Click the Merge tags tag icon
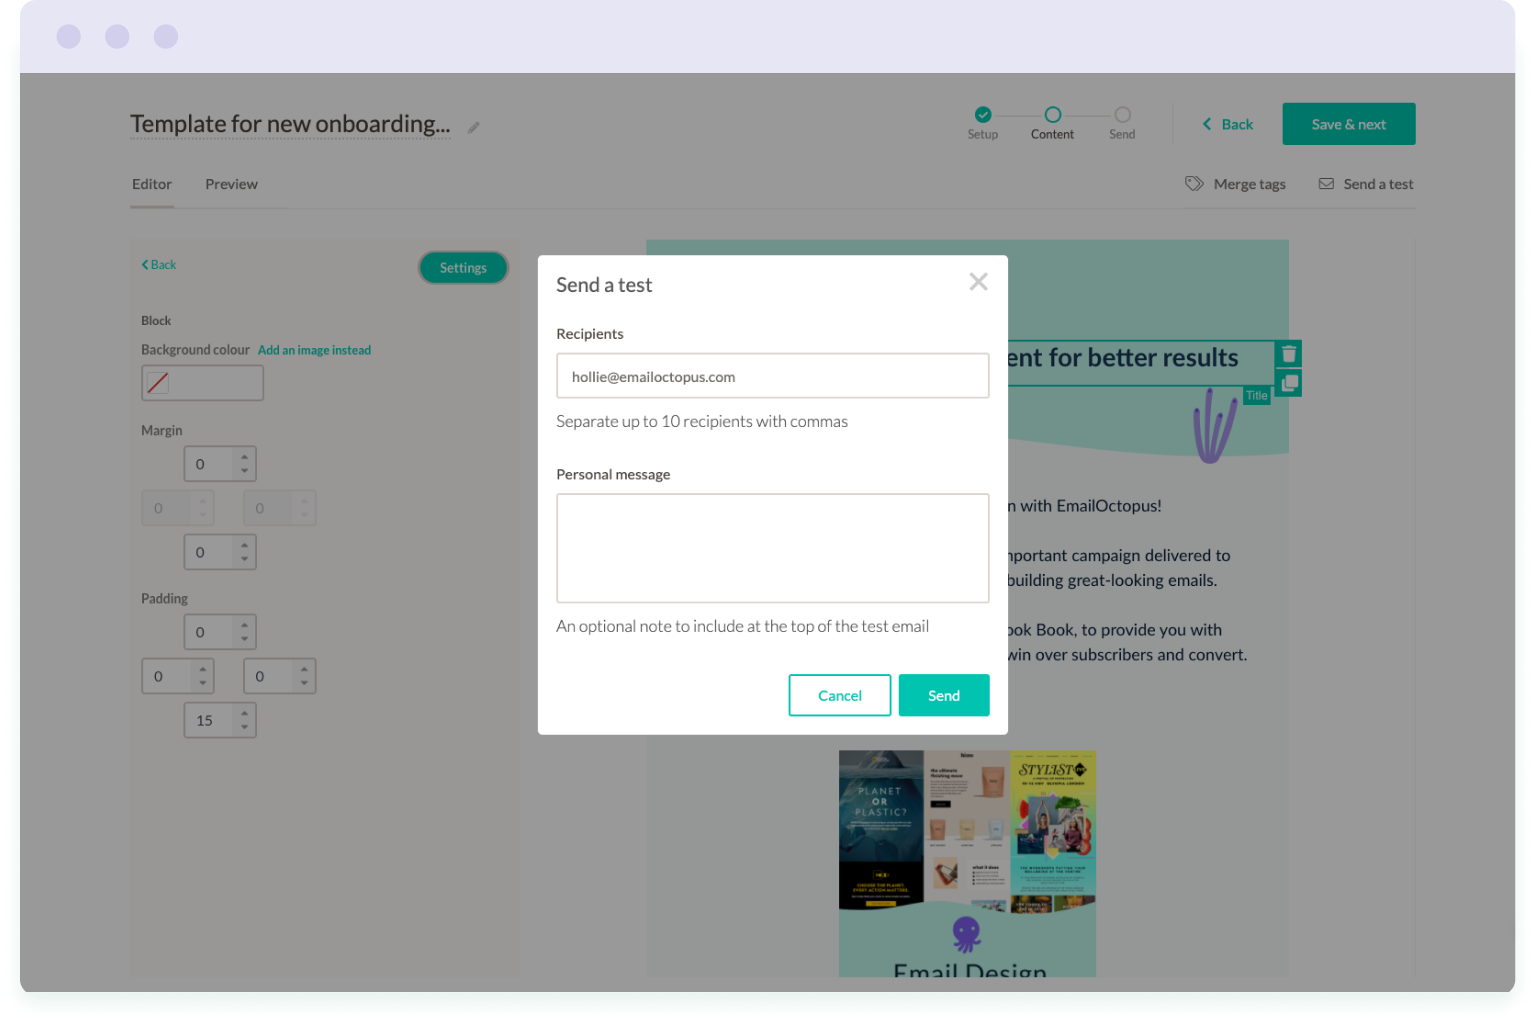Image resolution: width=1536 pixels, height=1023 pixels. coord(1194,183)
